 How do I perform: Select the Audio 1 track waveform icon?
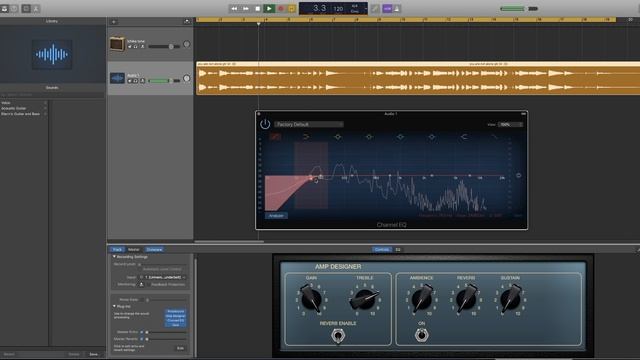tap(117, 78)
